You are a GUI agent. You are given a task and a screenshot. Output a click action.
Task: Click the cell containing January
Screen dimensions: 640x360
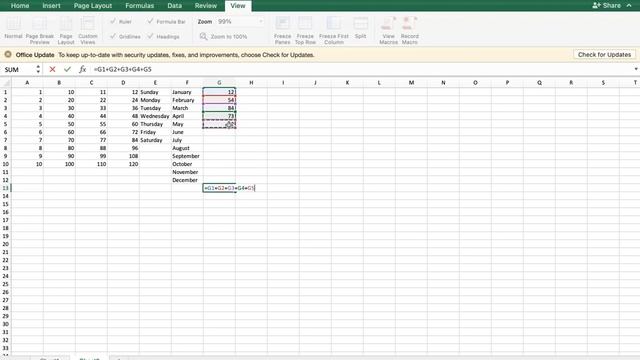pyautogui.click(x=187, y=92)
